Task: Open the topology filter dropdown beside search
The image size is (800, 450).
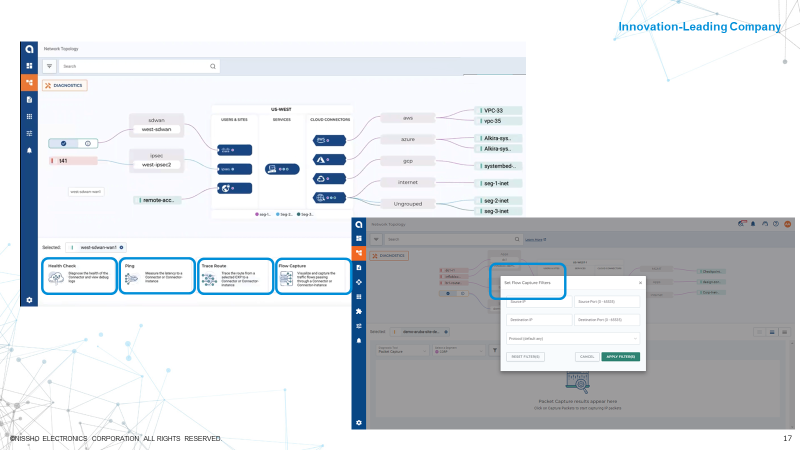Action: 49,66
